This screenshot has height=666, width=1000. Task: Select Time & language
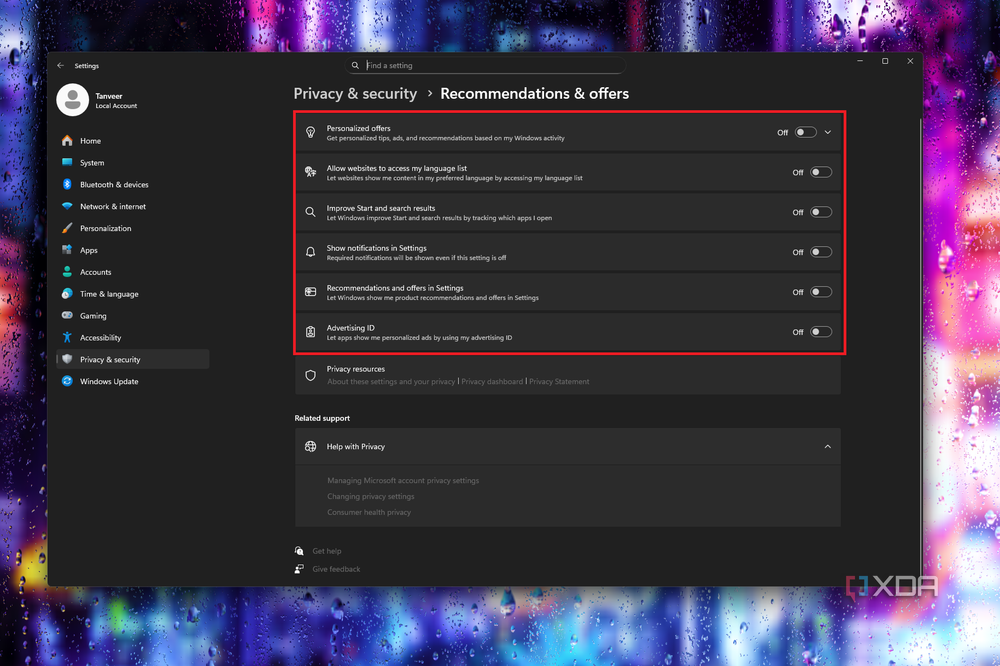coord(133,293)
